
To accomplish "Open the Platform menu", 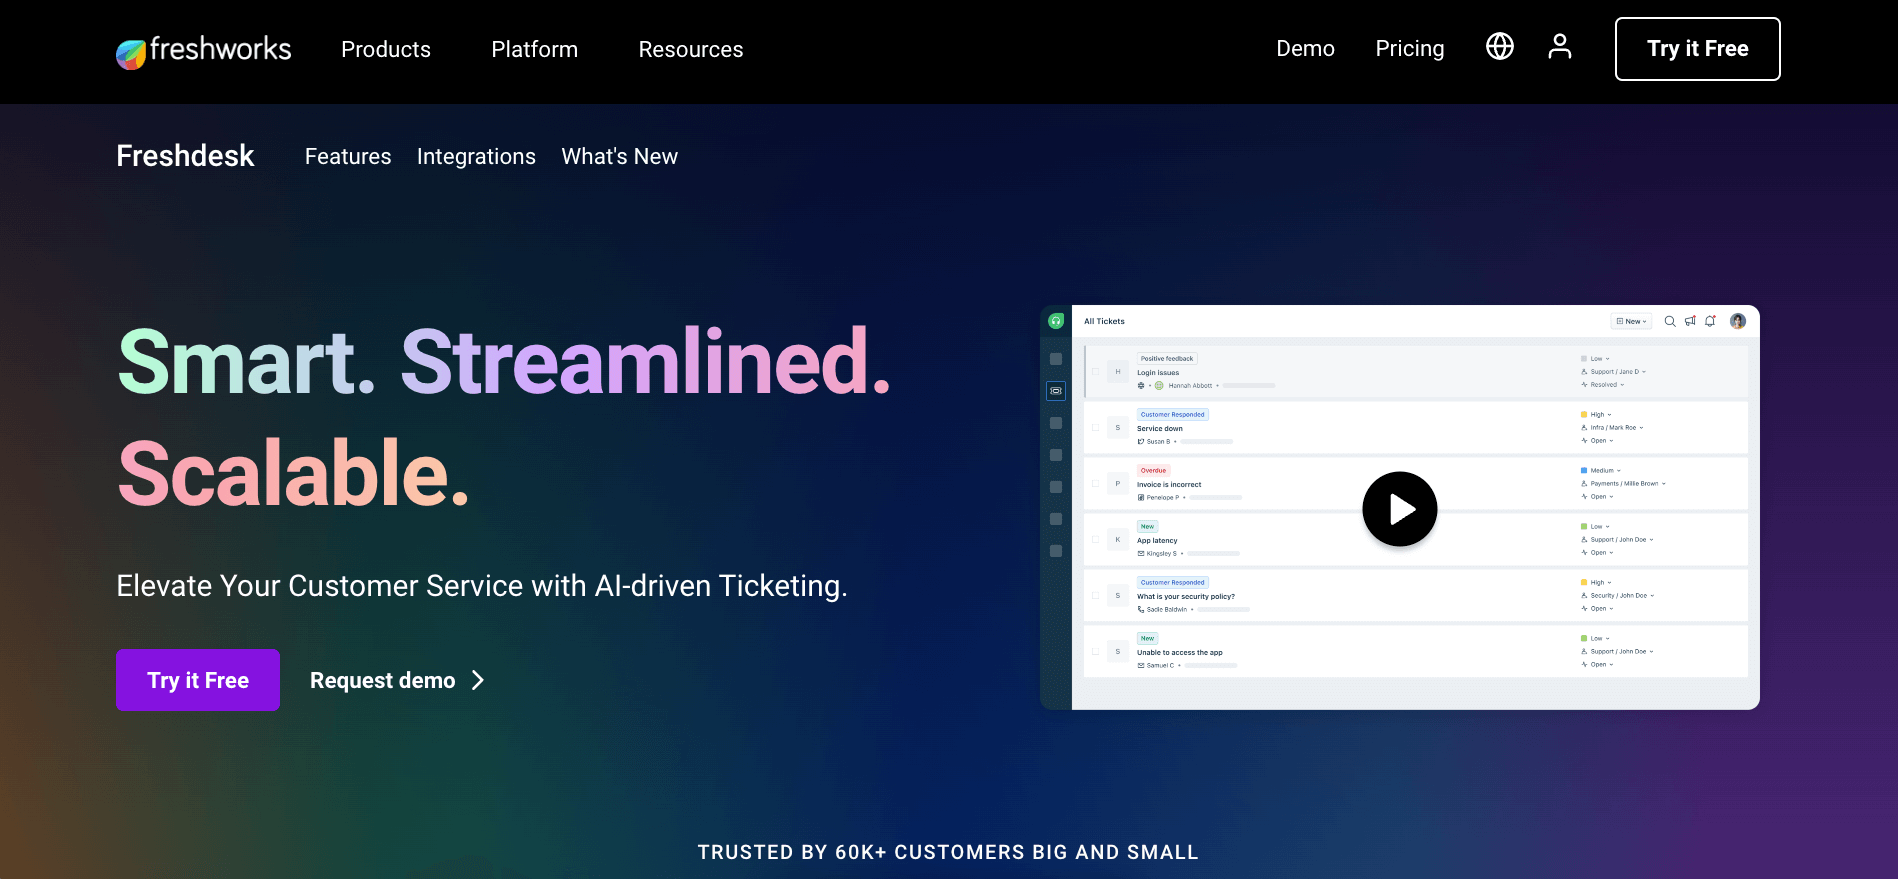I will click(x=535, y=49).
